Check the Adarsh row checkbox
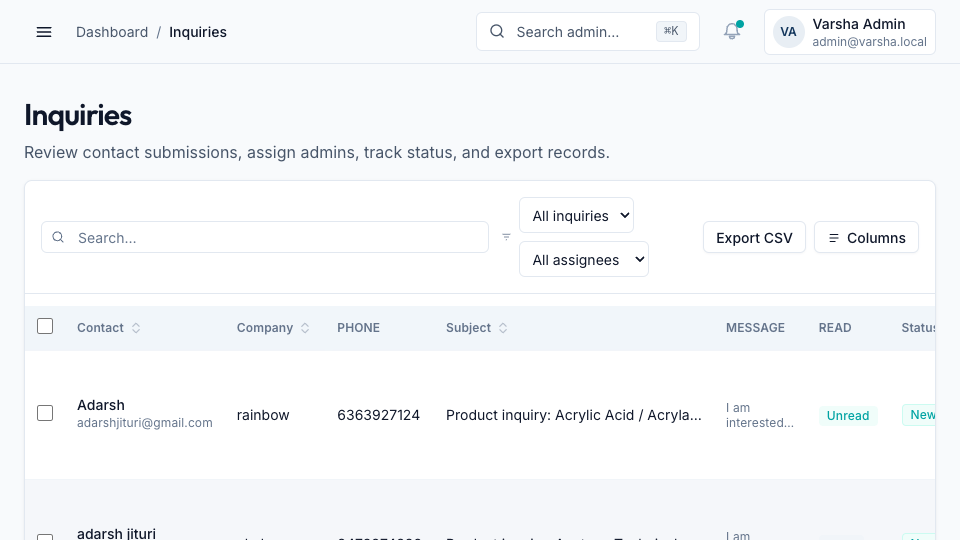 tap(45, 413)
